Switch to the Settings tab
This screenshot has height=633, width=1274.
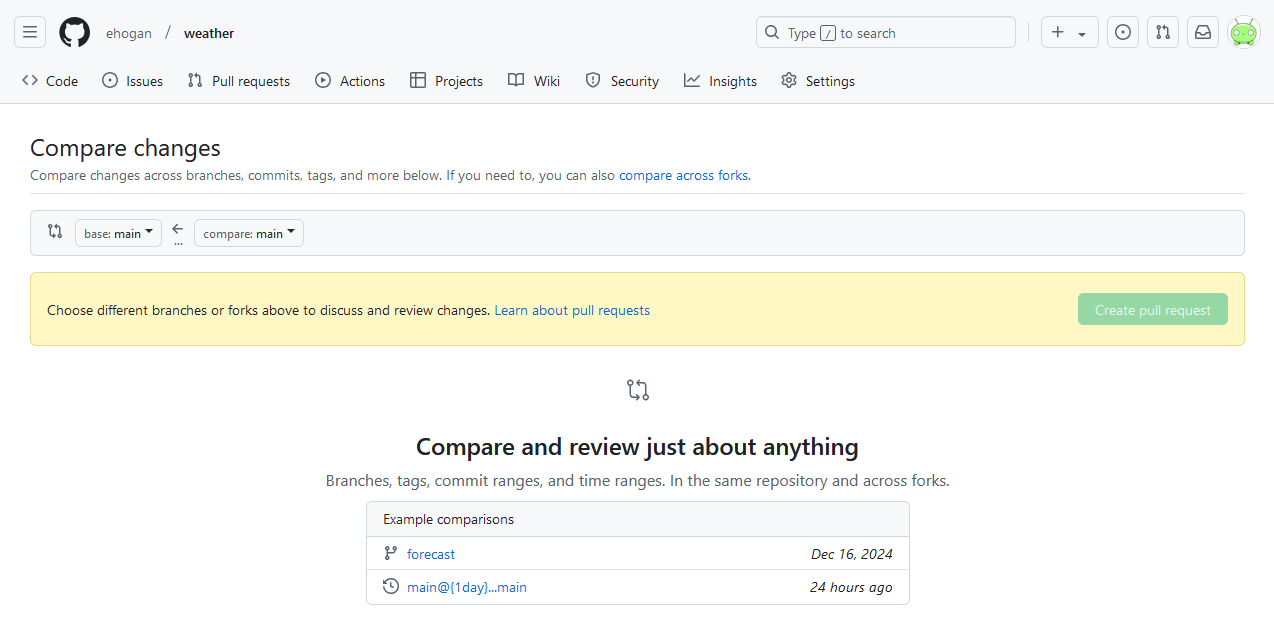coord(818,81)
